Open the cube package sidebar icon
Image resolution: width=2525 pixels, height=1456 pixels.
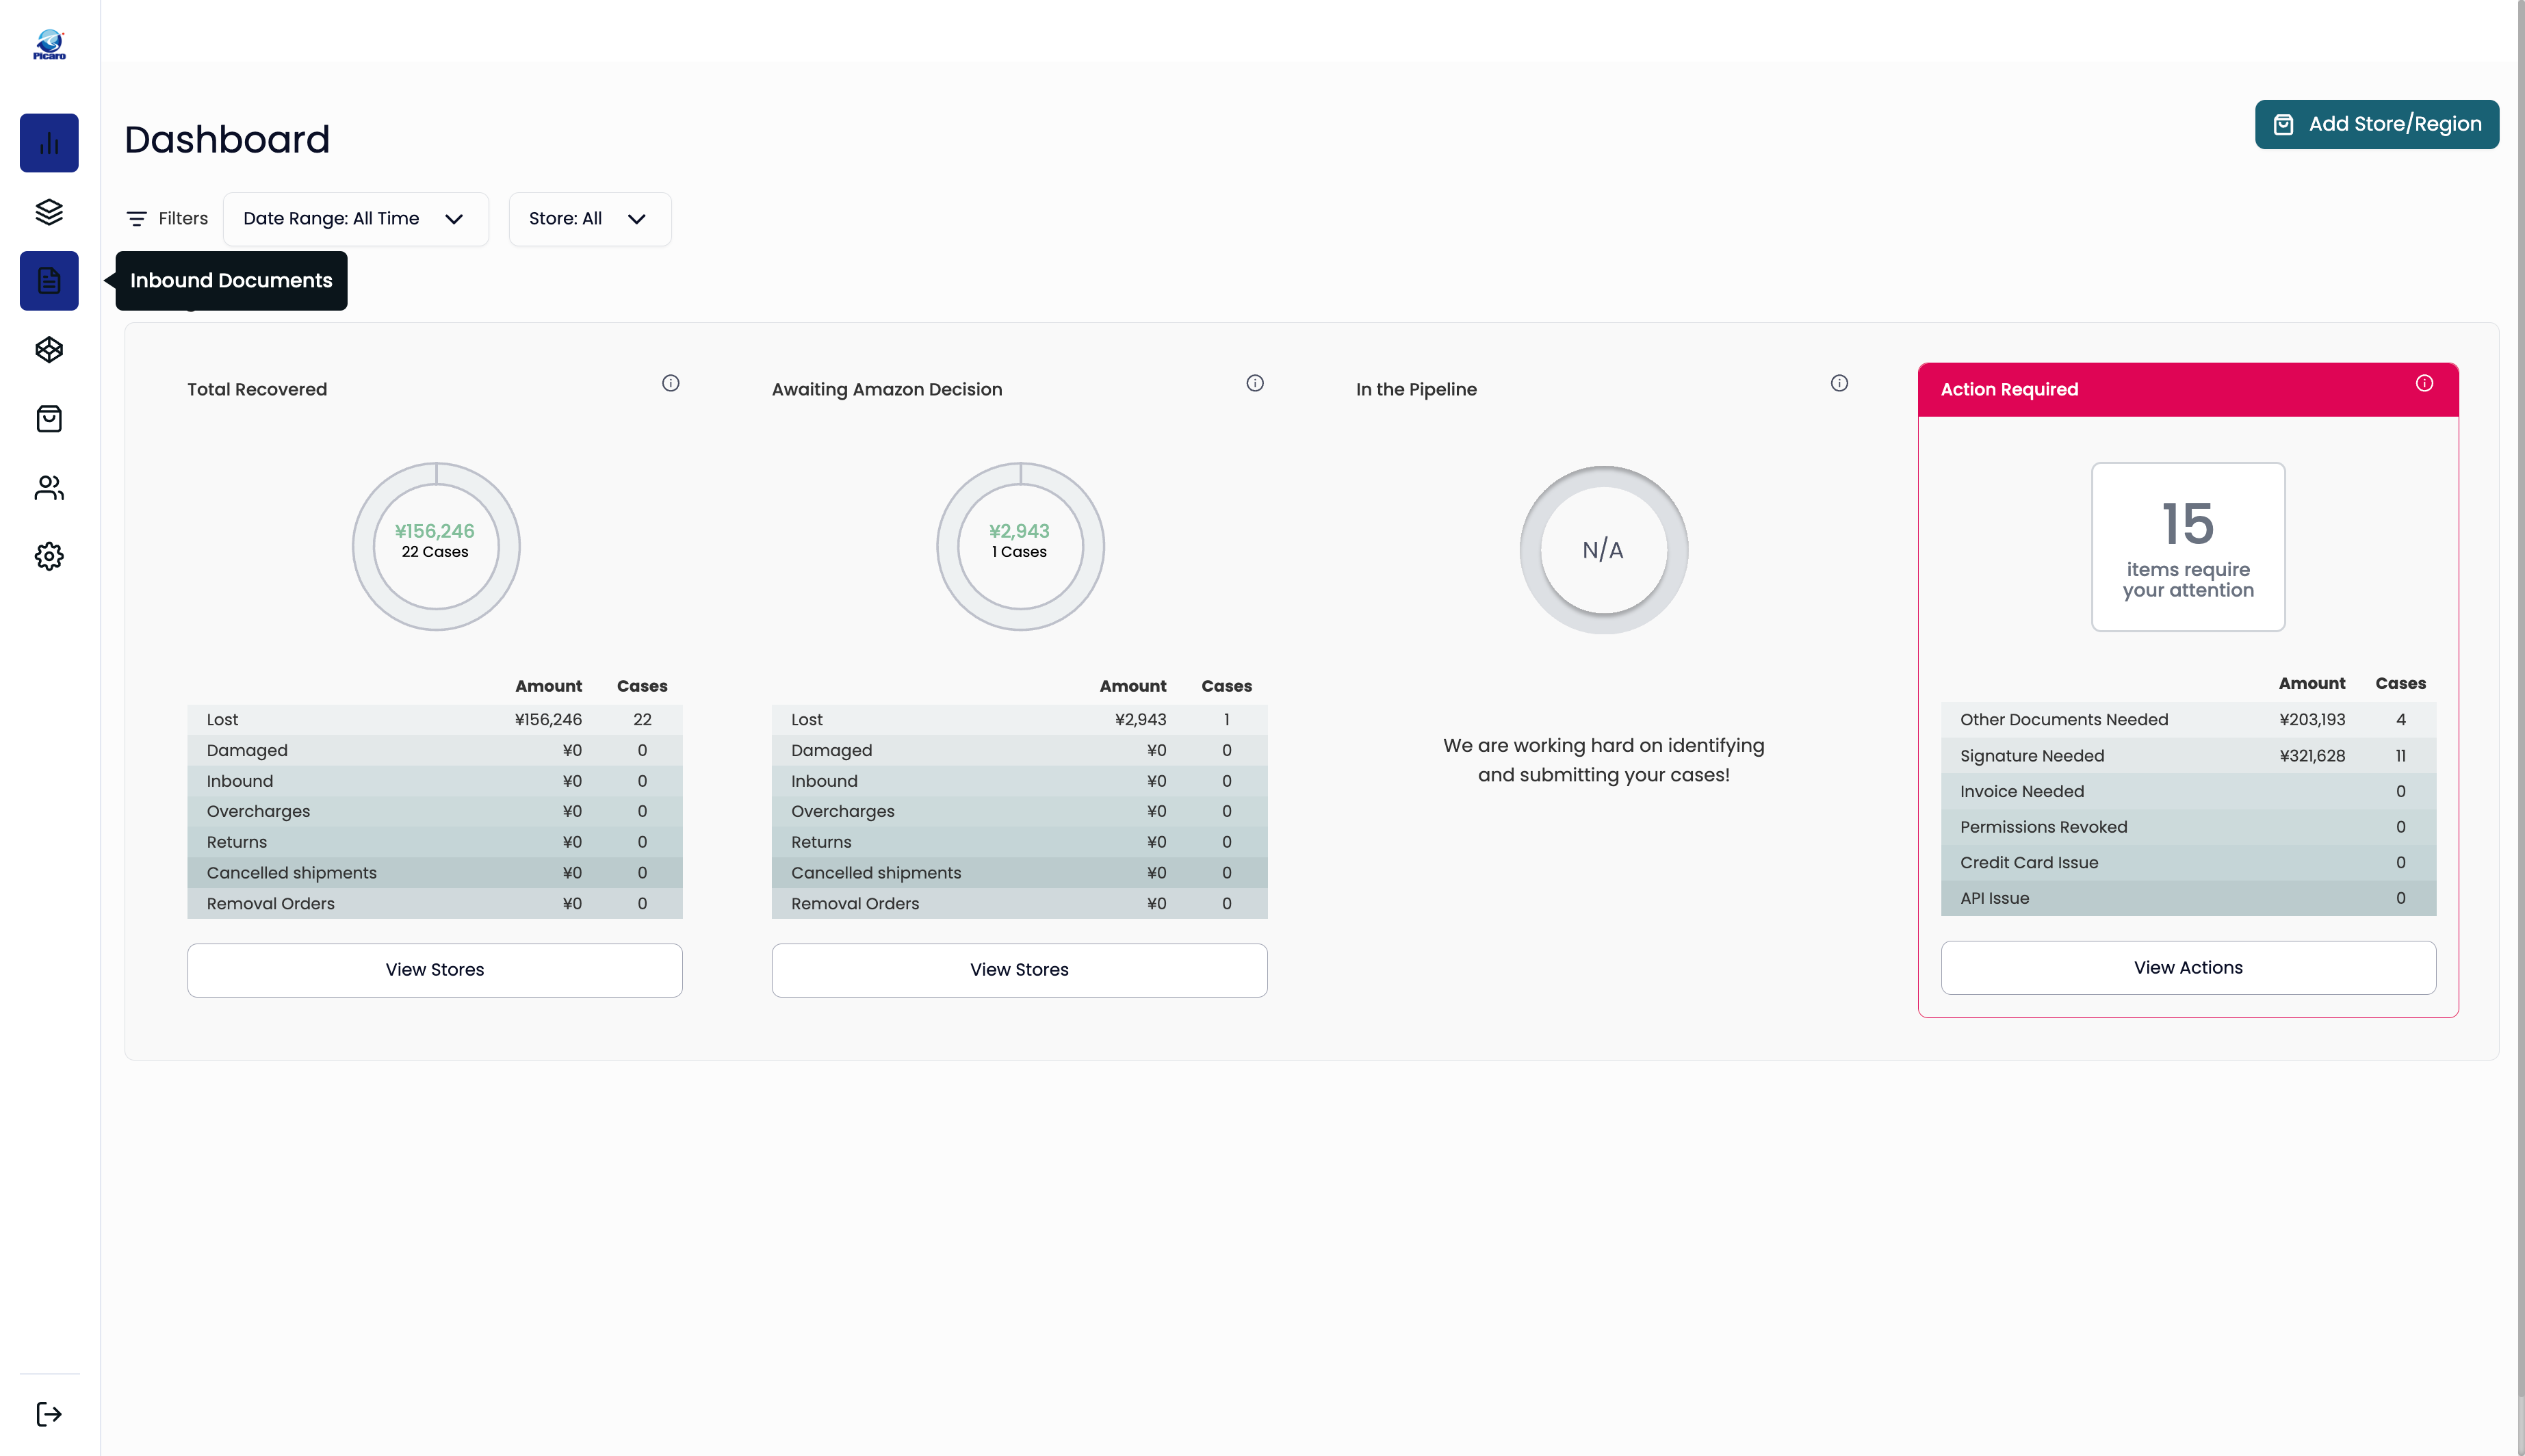[x=49, y=350]
